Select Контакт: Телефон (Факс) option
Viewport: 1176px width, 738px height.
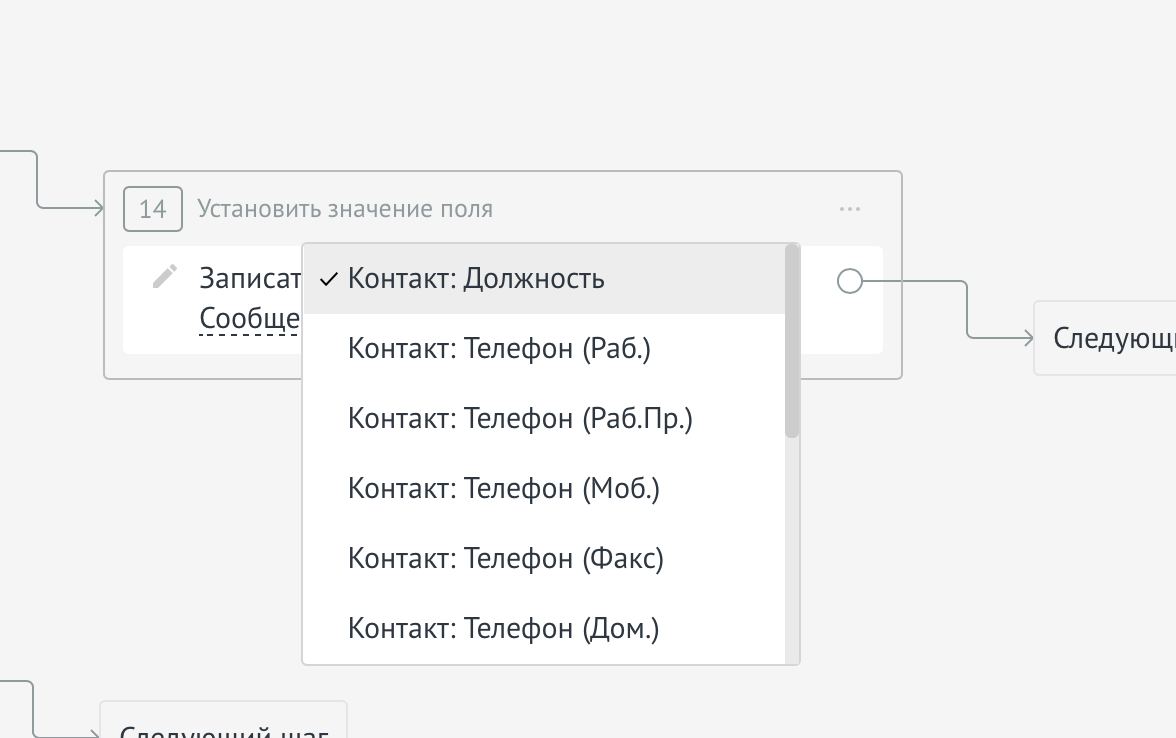(505, 559)
